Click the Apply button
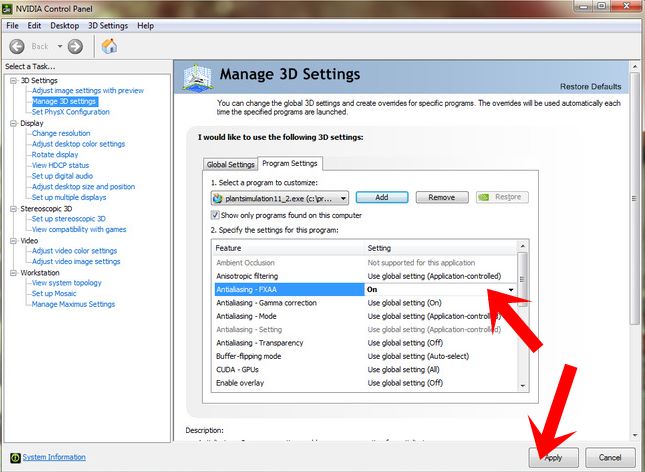Viewport: 645px width, 472px height. click(553, 458)
